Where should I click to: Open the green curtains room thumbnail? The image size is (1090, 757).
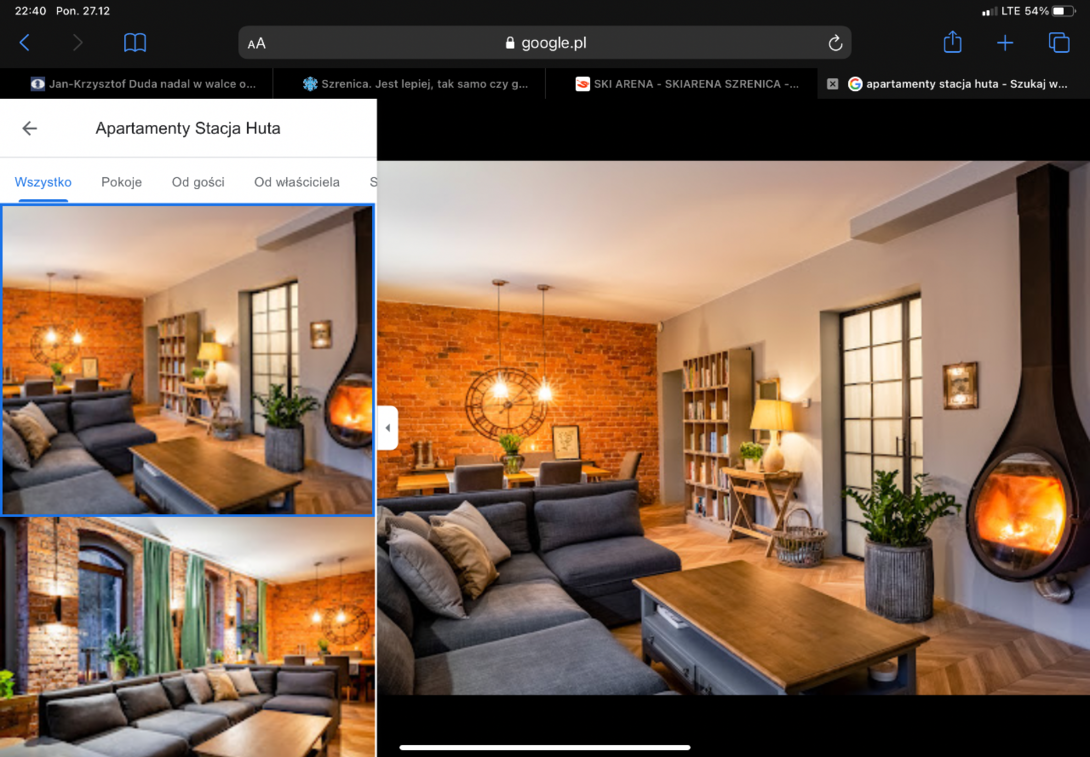tap(188, 637)
